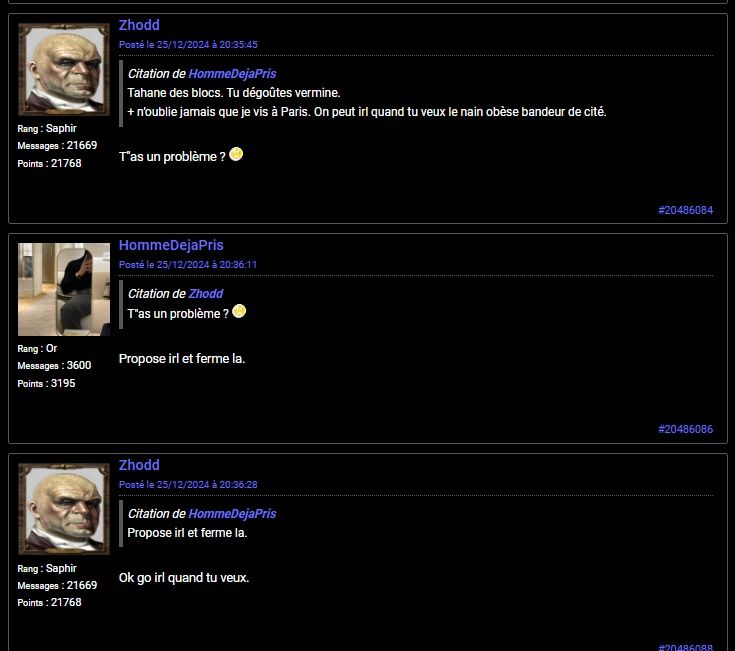Click the post date 20:36:11
Screen dimensions: 735x651
click(188, 264)
